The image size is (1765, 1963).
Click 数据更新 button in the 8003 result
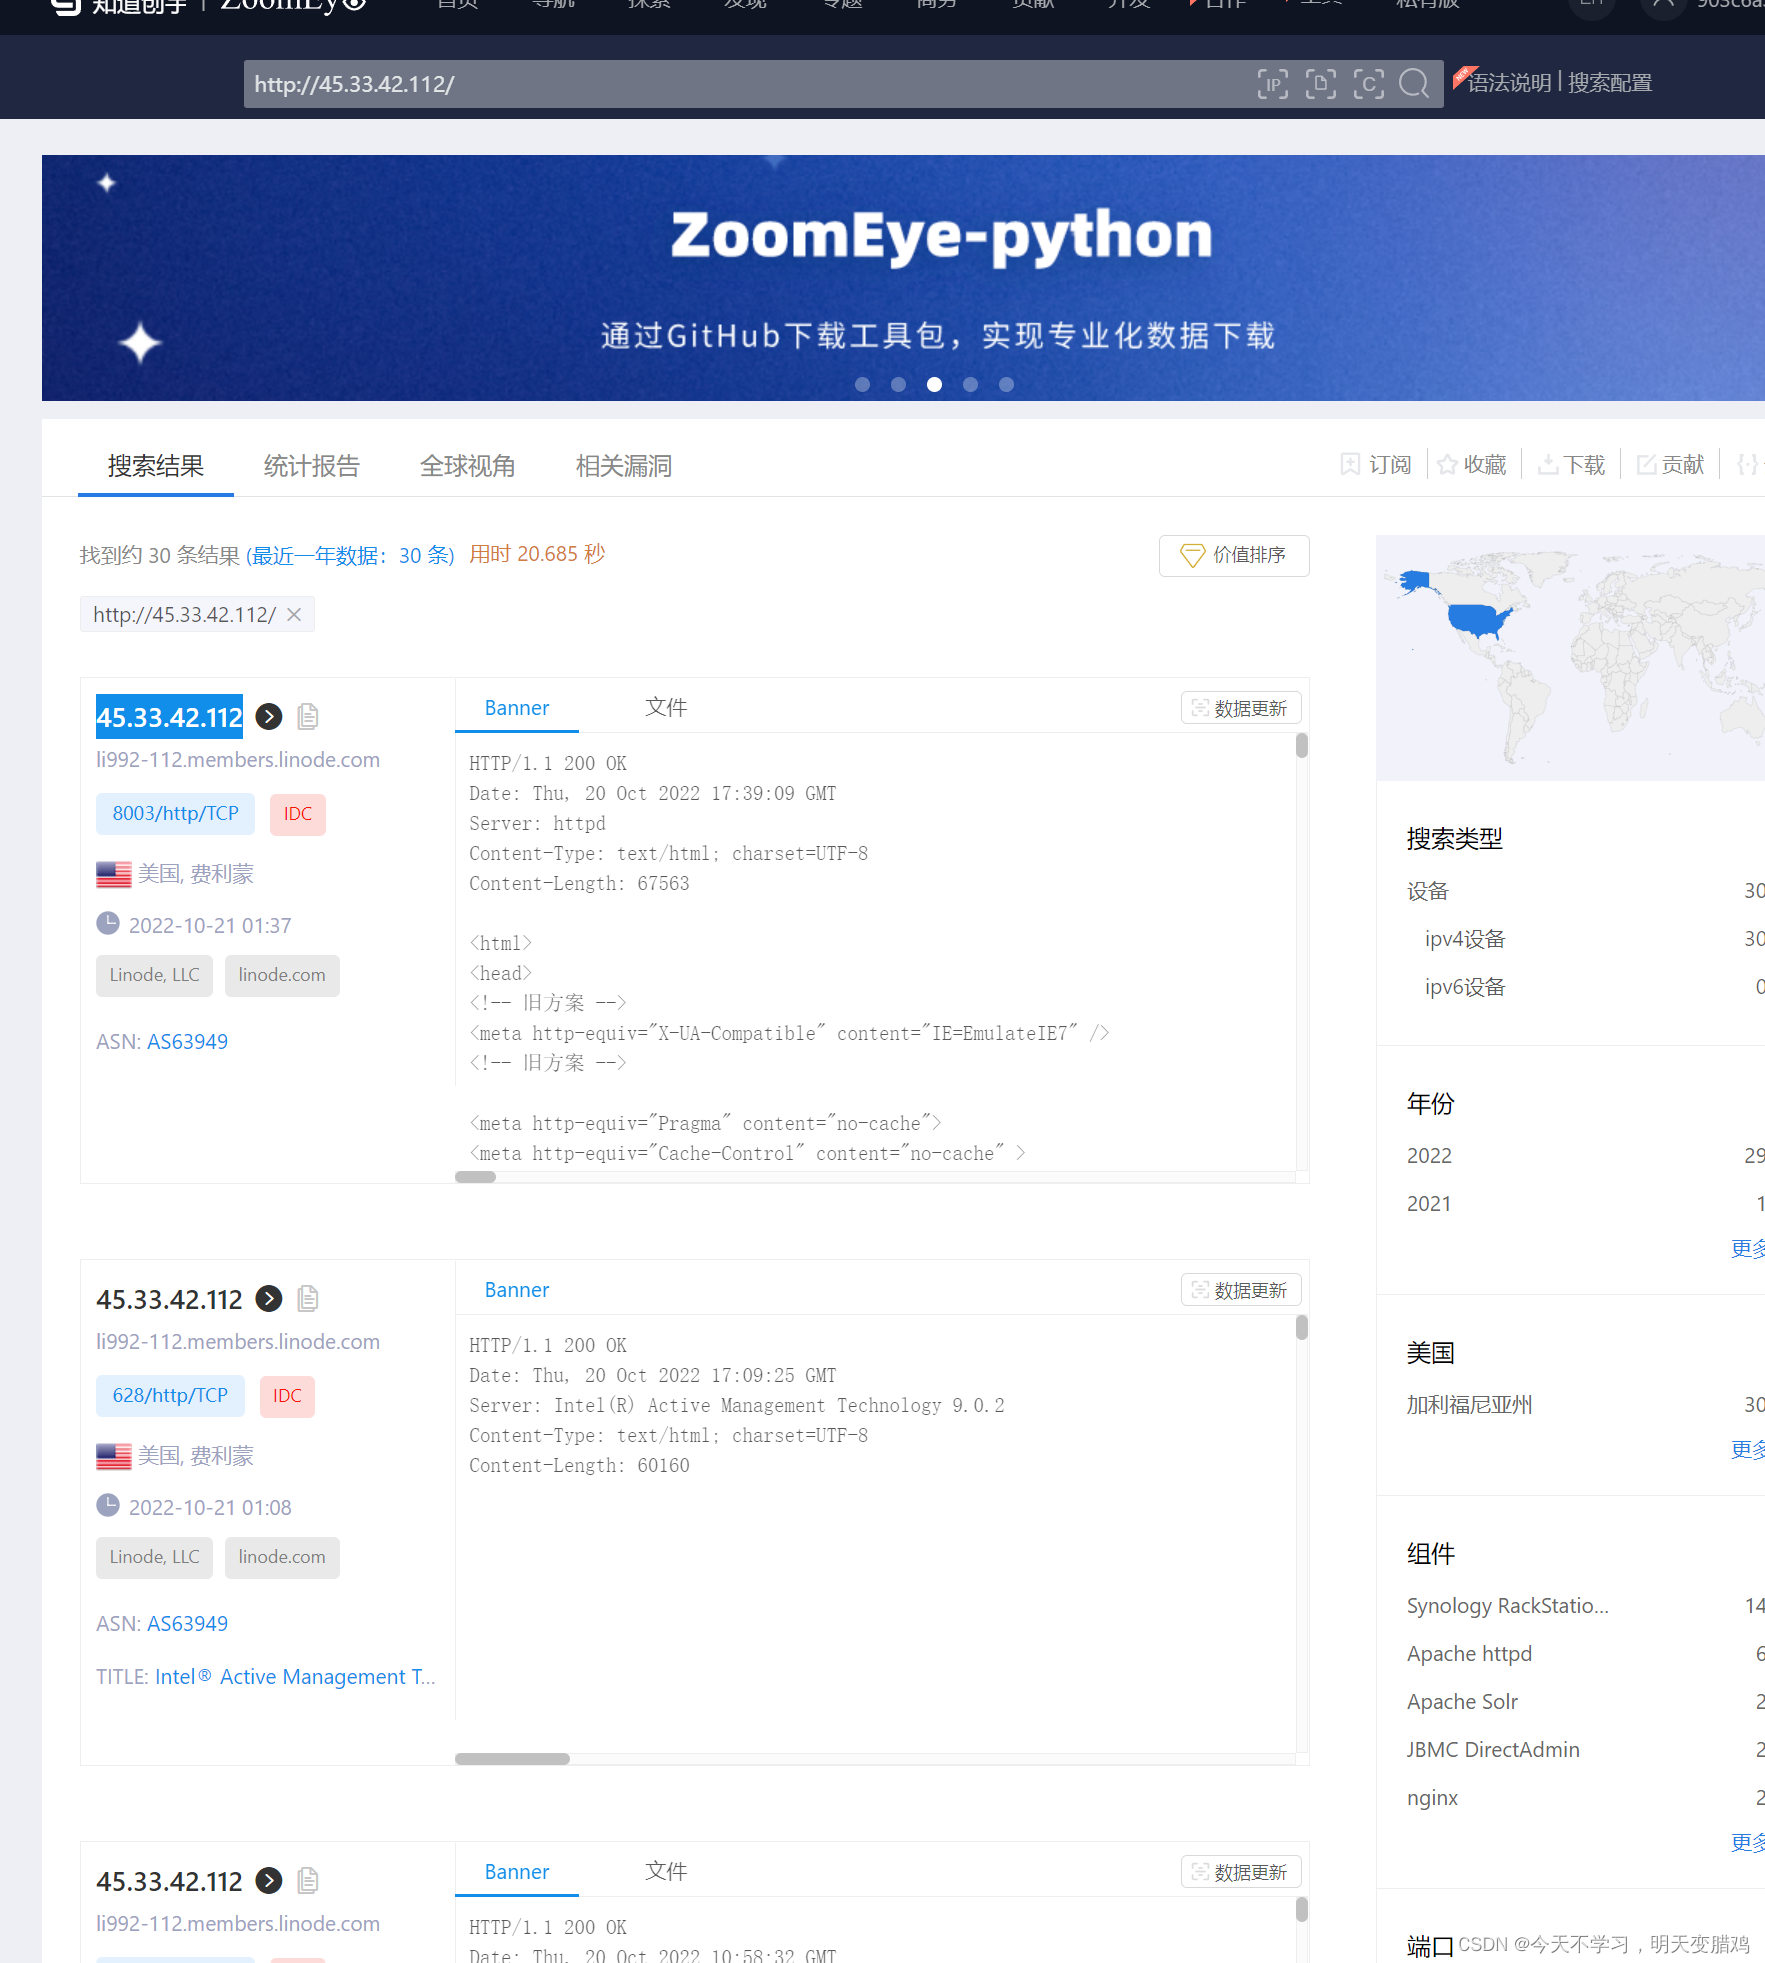1241,708
